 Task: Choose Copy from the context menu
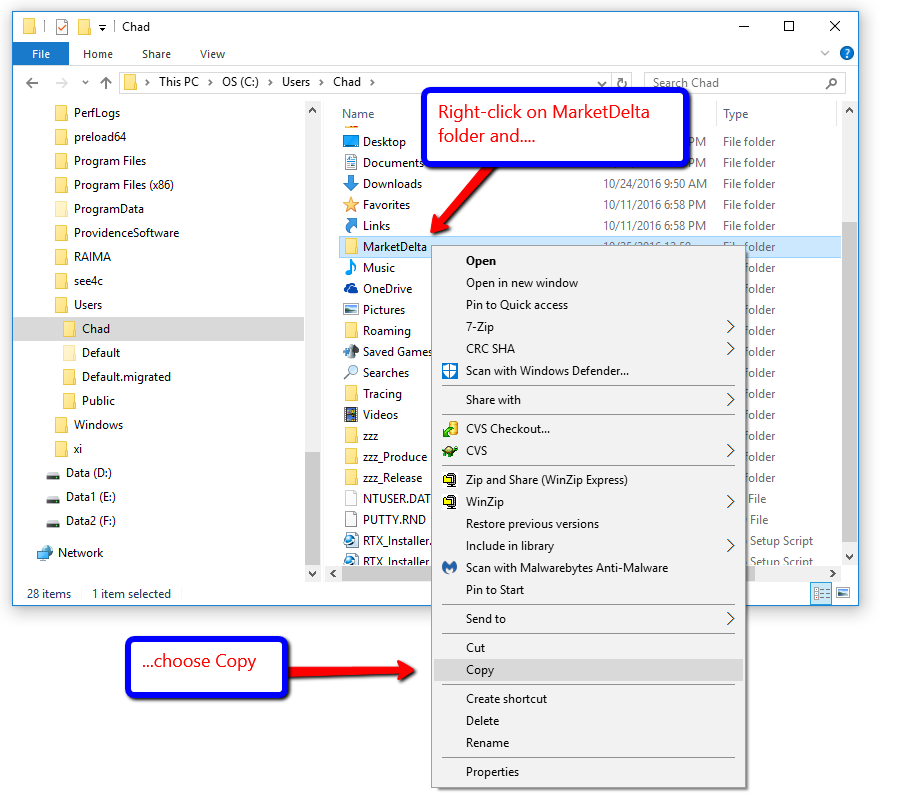[588, 670]
